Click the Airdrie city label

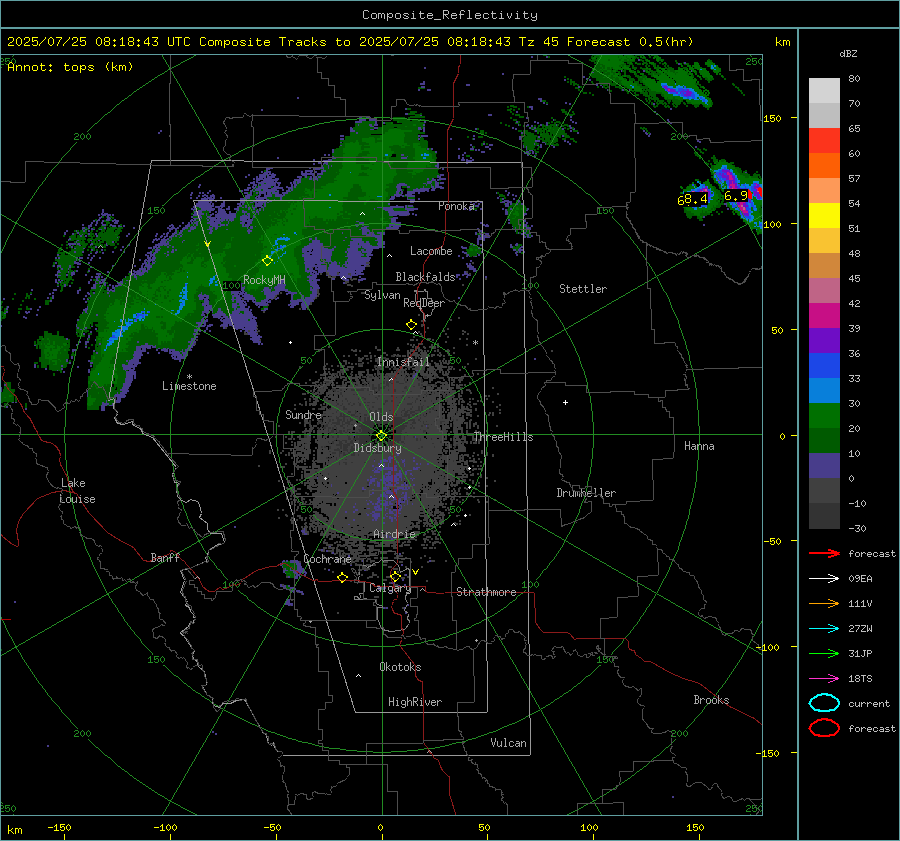(394, 534)
